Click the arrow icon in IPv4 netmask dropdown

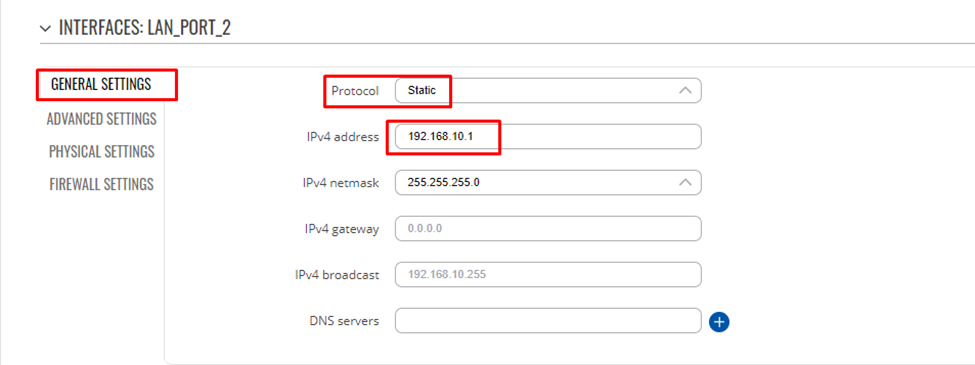click(685, 183)
